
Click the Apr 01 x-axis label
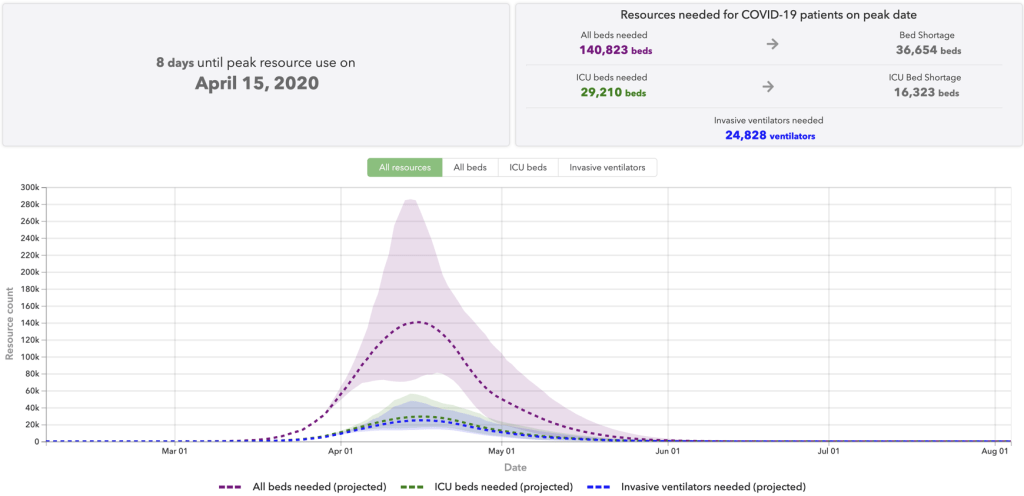coord(341,453)
